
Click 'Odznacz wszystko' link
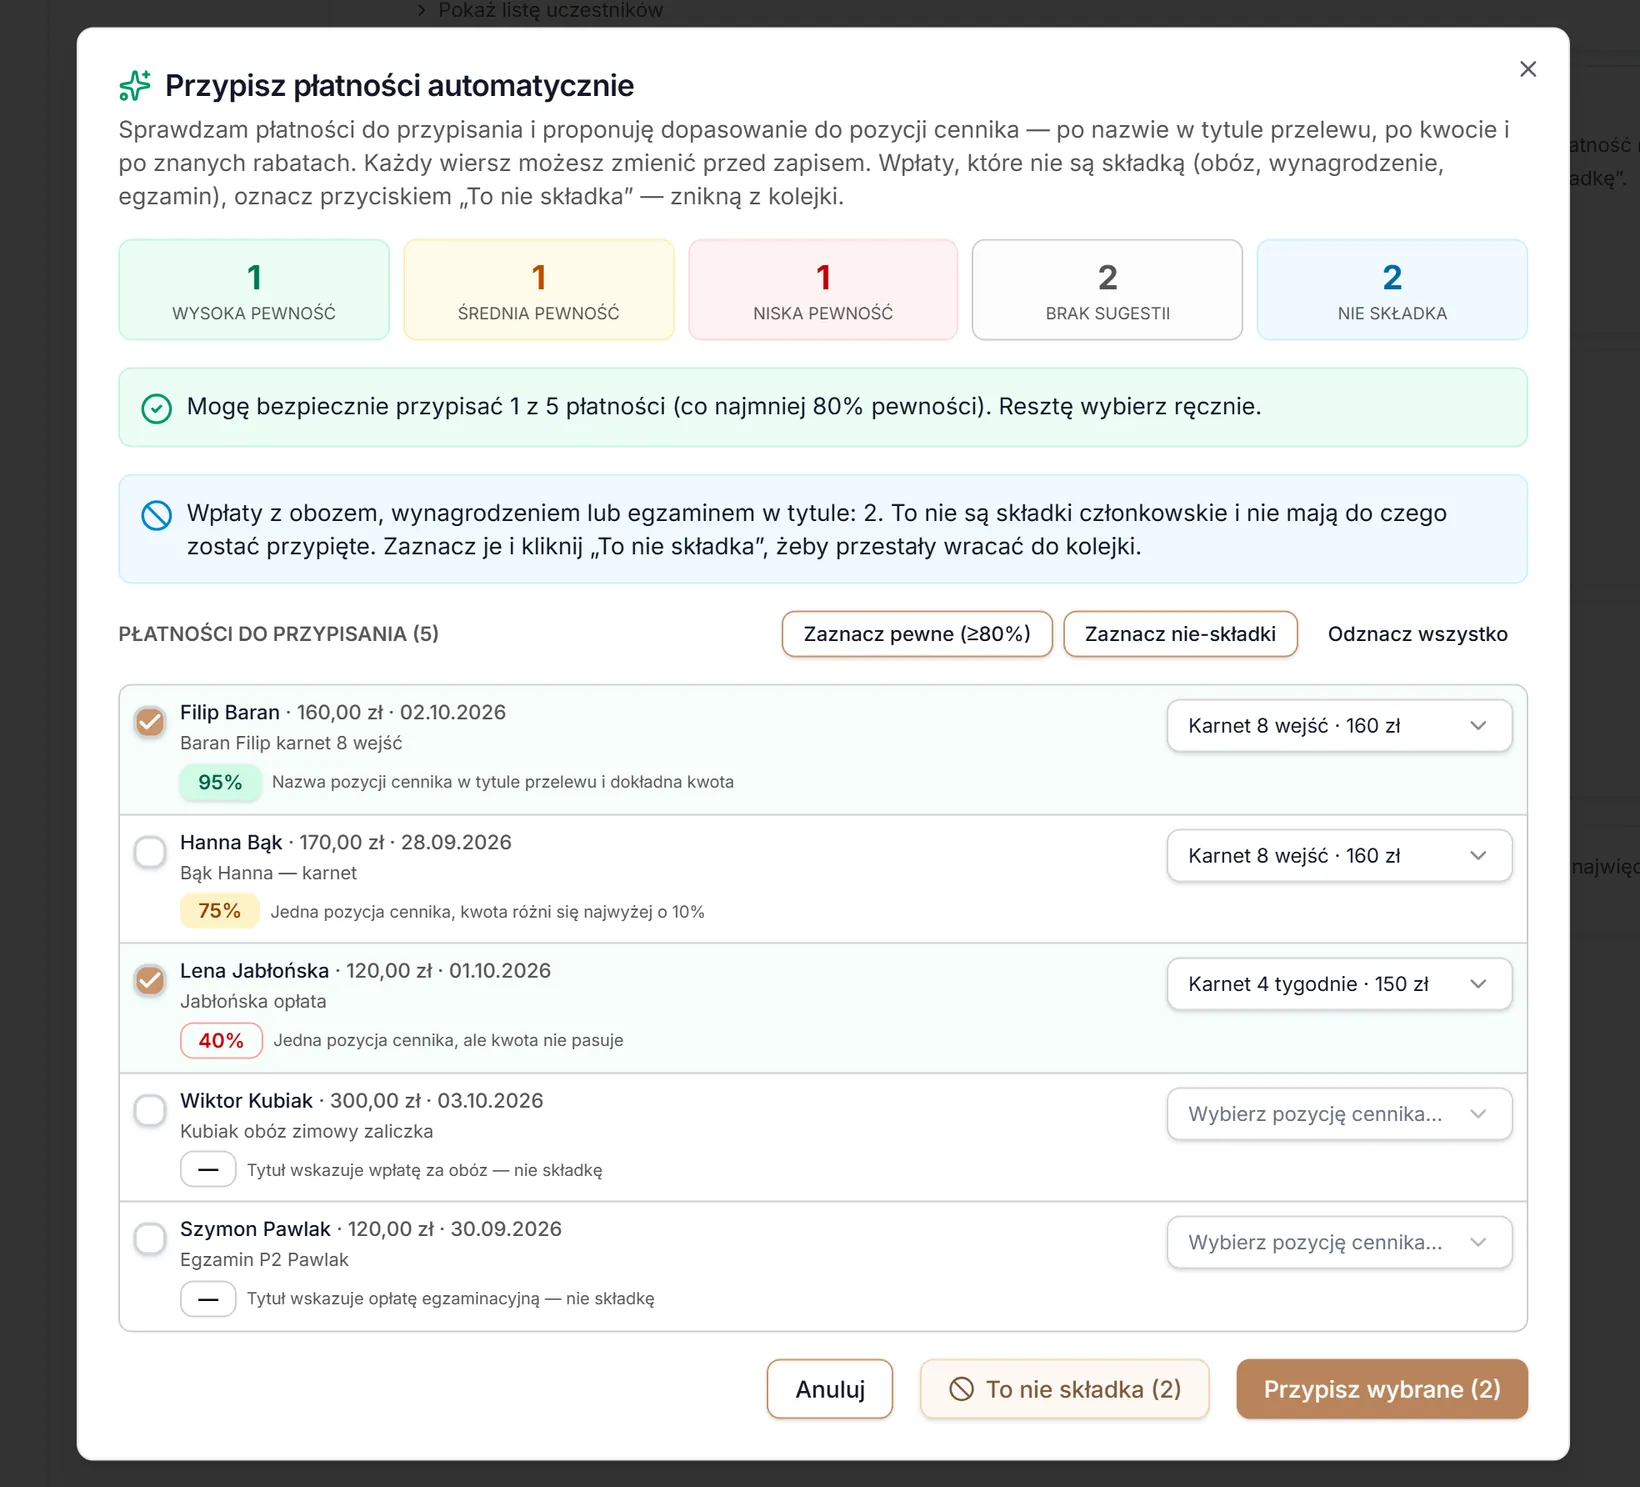coord(1417,634)
